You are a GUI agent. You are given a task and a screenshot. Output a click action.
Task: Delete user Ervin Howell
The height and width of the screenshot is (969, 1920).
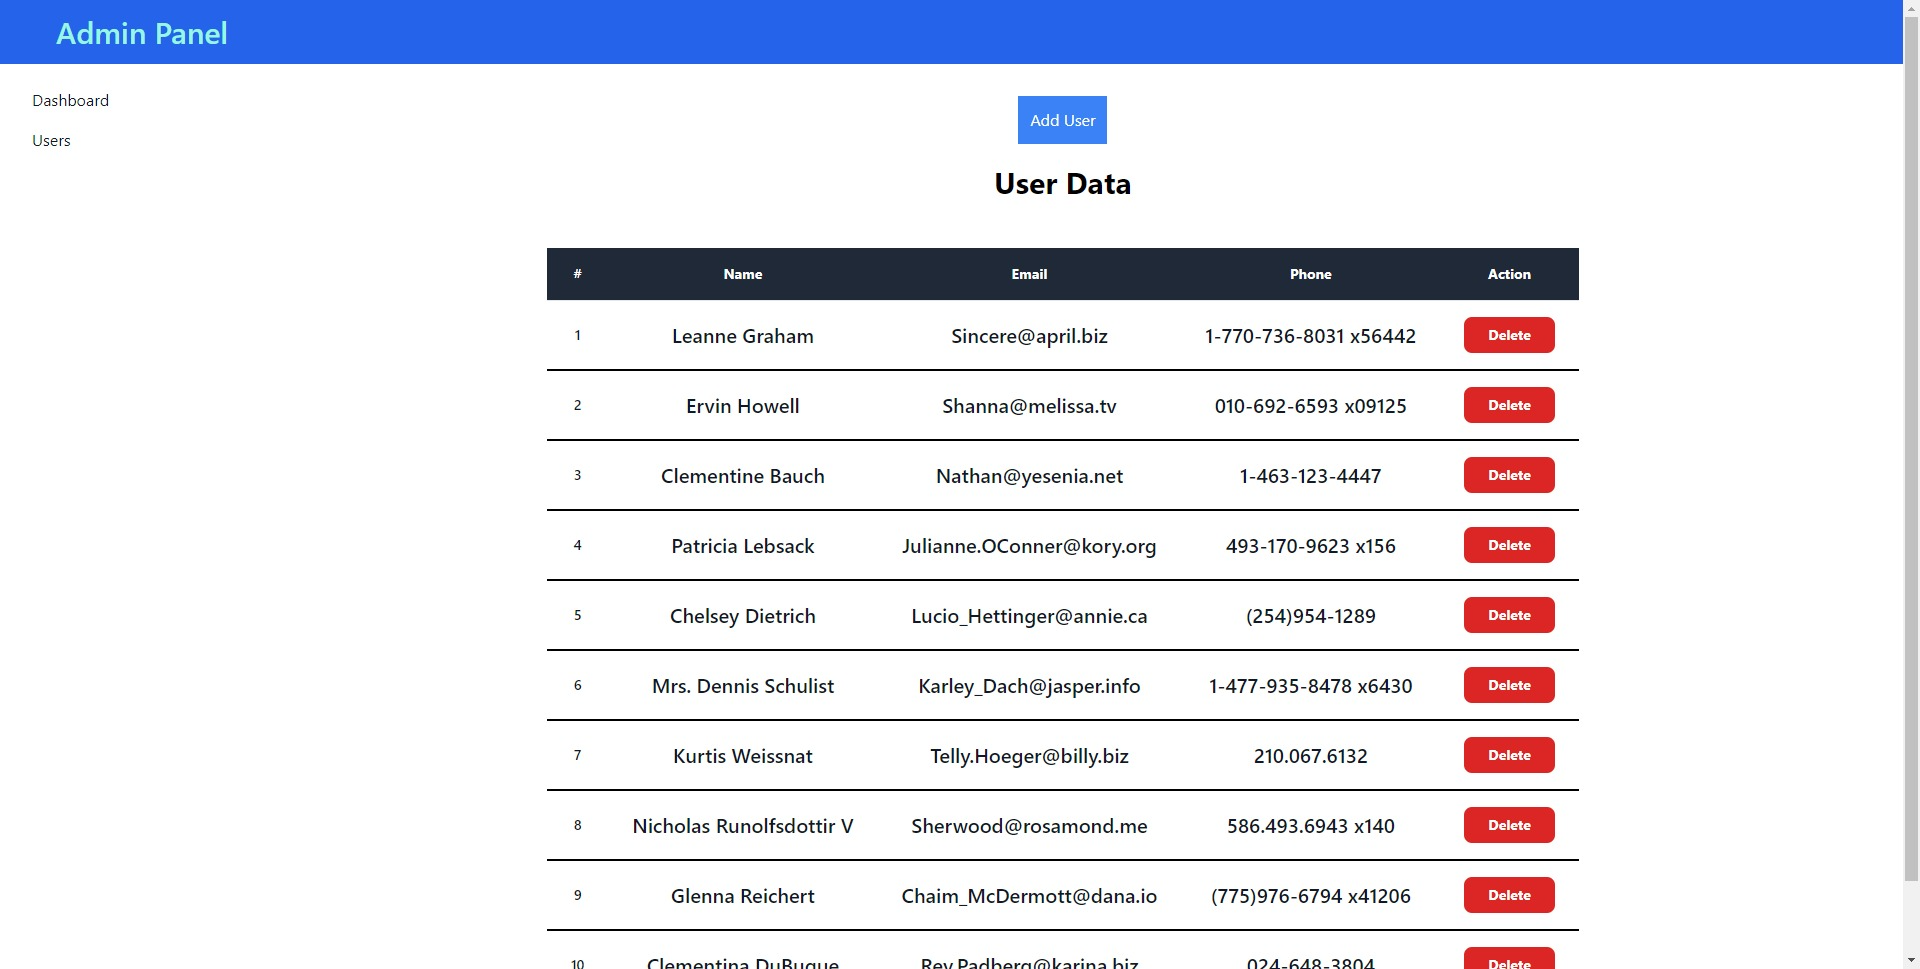1509,405
